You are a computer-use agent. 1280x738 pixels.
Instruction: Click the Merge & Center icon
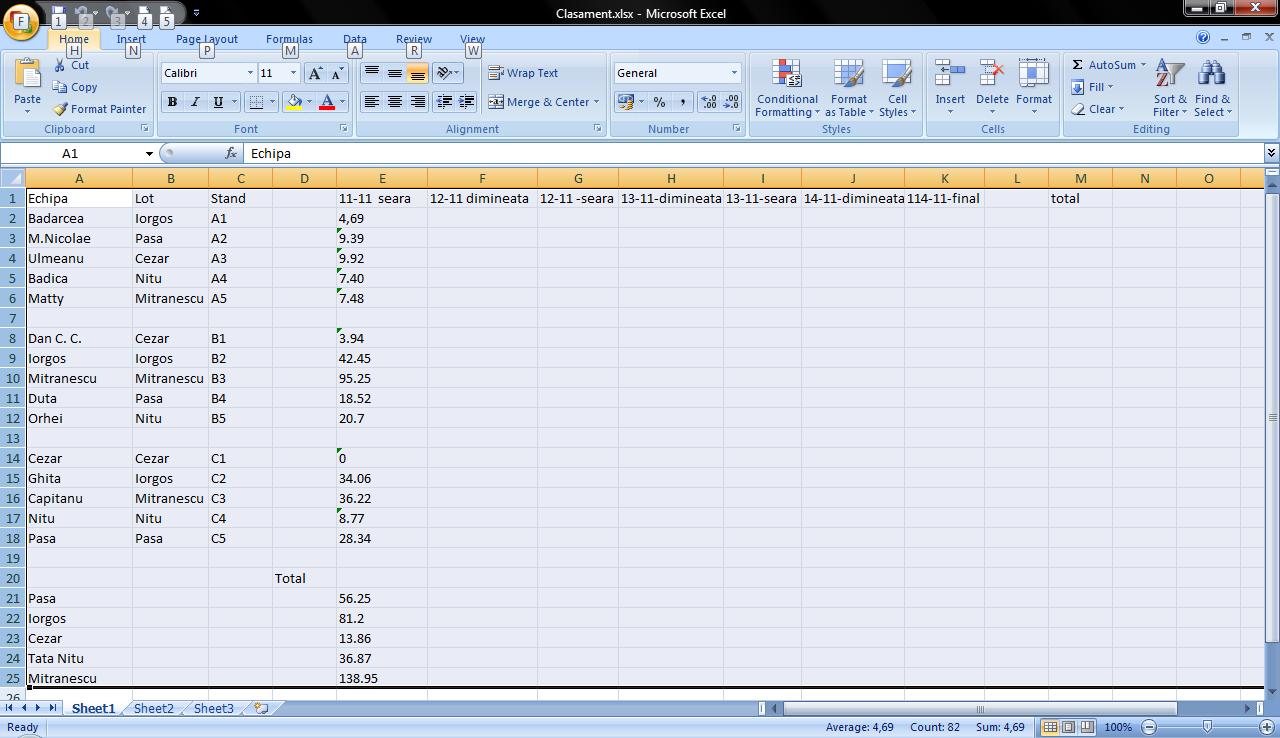coord(496,102)
